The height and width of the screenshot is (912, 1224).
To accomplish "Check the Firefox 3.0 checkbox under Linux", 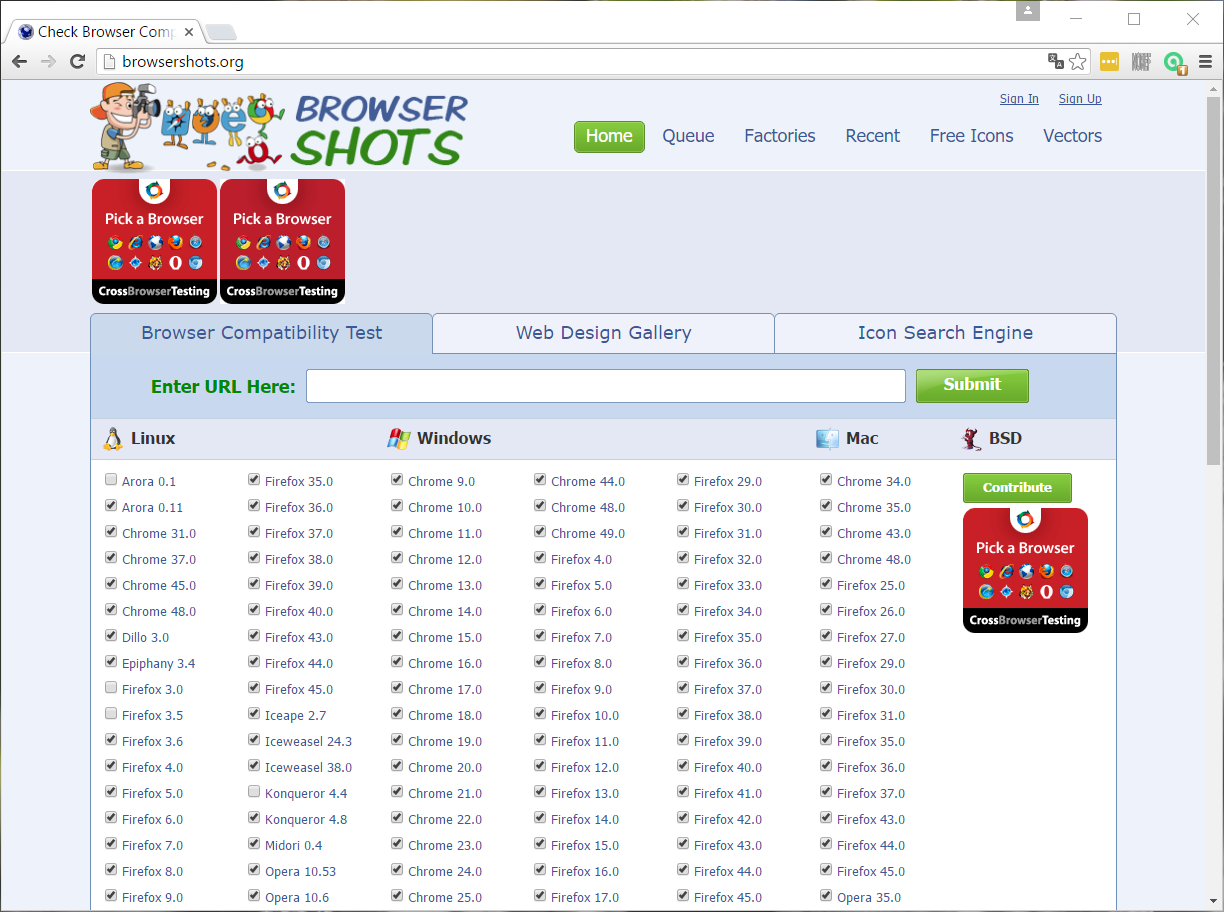I will point(111,688).
